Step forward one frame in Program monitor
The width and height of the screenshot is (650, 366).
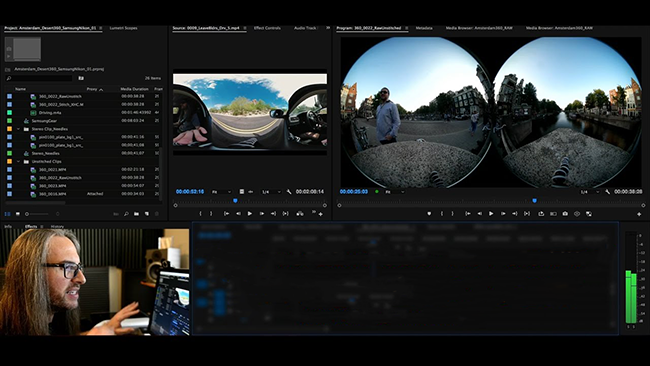point(503,213)
